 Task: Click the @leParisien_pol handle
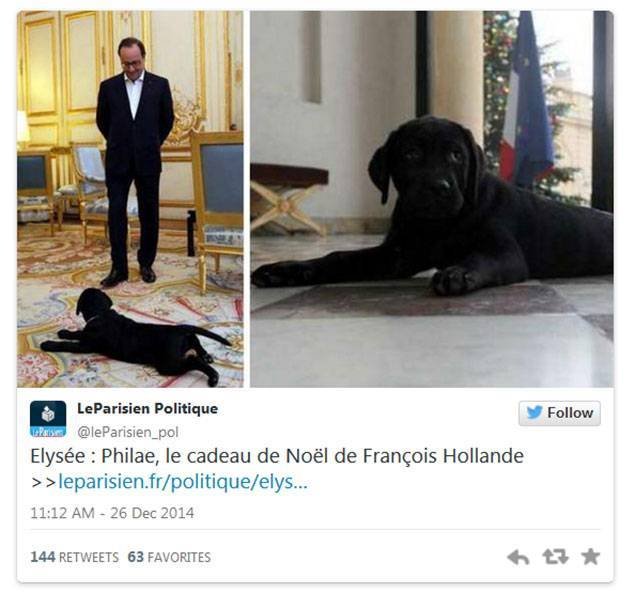(x=128, y=432)
